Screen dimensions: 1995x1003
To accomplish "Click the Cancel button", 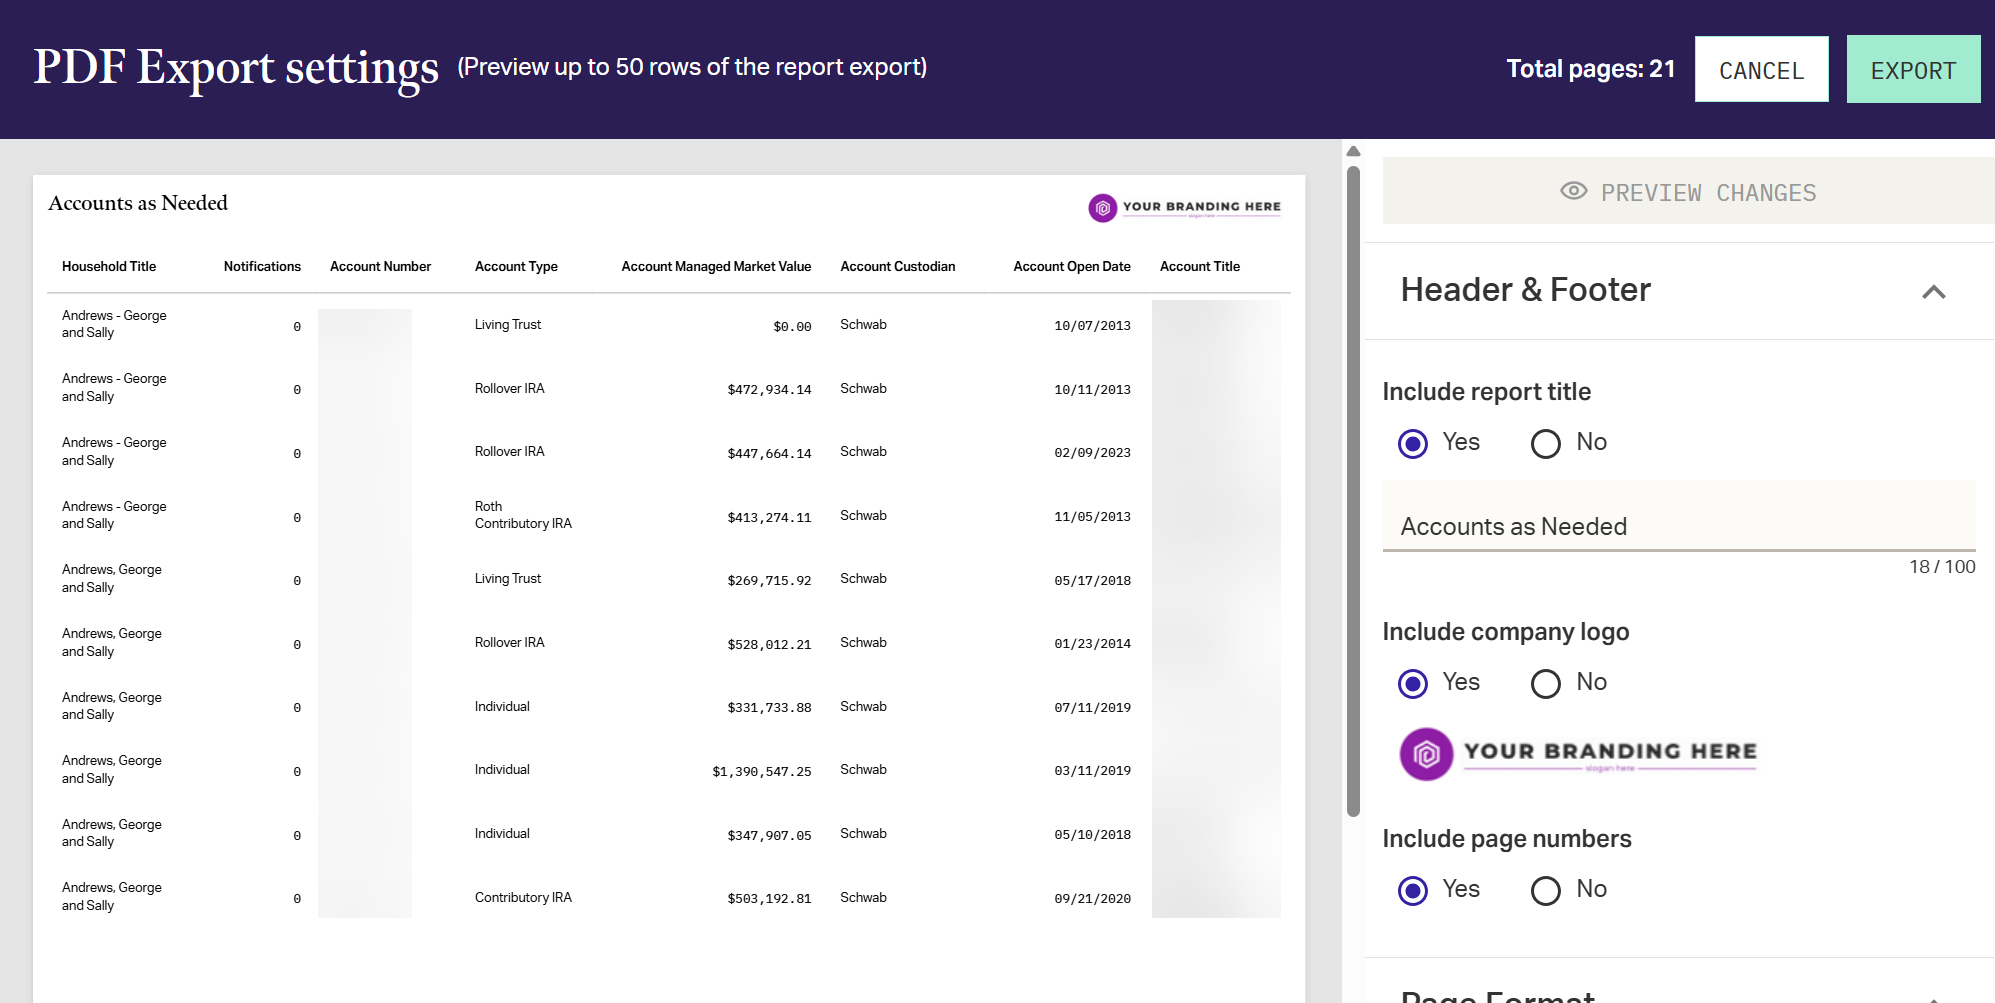I will 1761,70.
